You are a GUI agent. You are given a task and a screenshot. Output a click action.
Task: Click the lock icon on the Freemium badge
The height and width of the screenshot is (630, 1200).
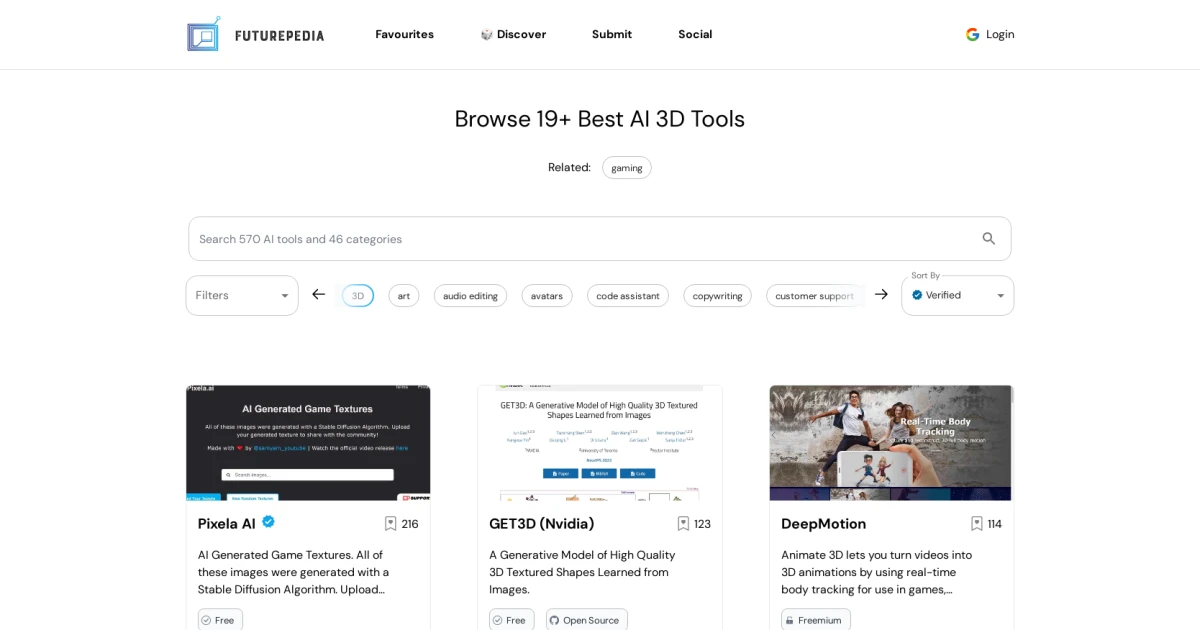[x=789, y=620]
